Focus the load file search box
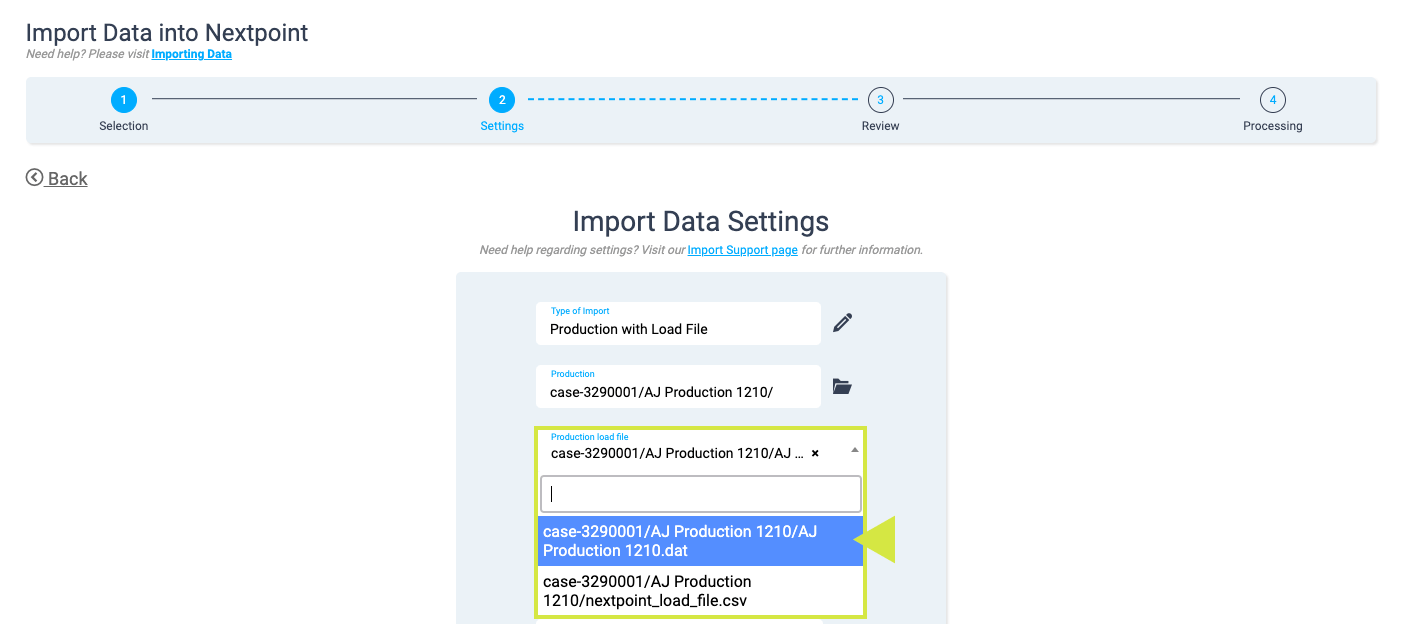This screenshot has height=624, width=1401. point(700,494)
